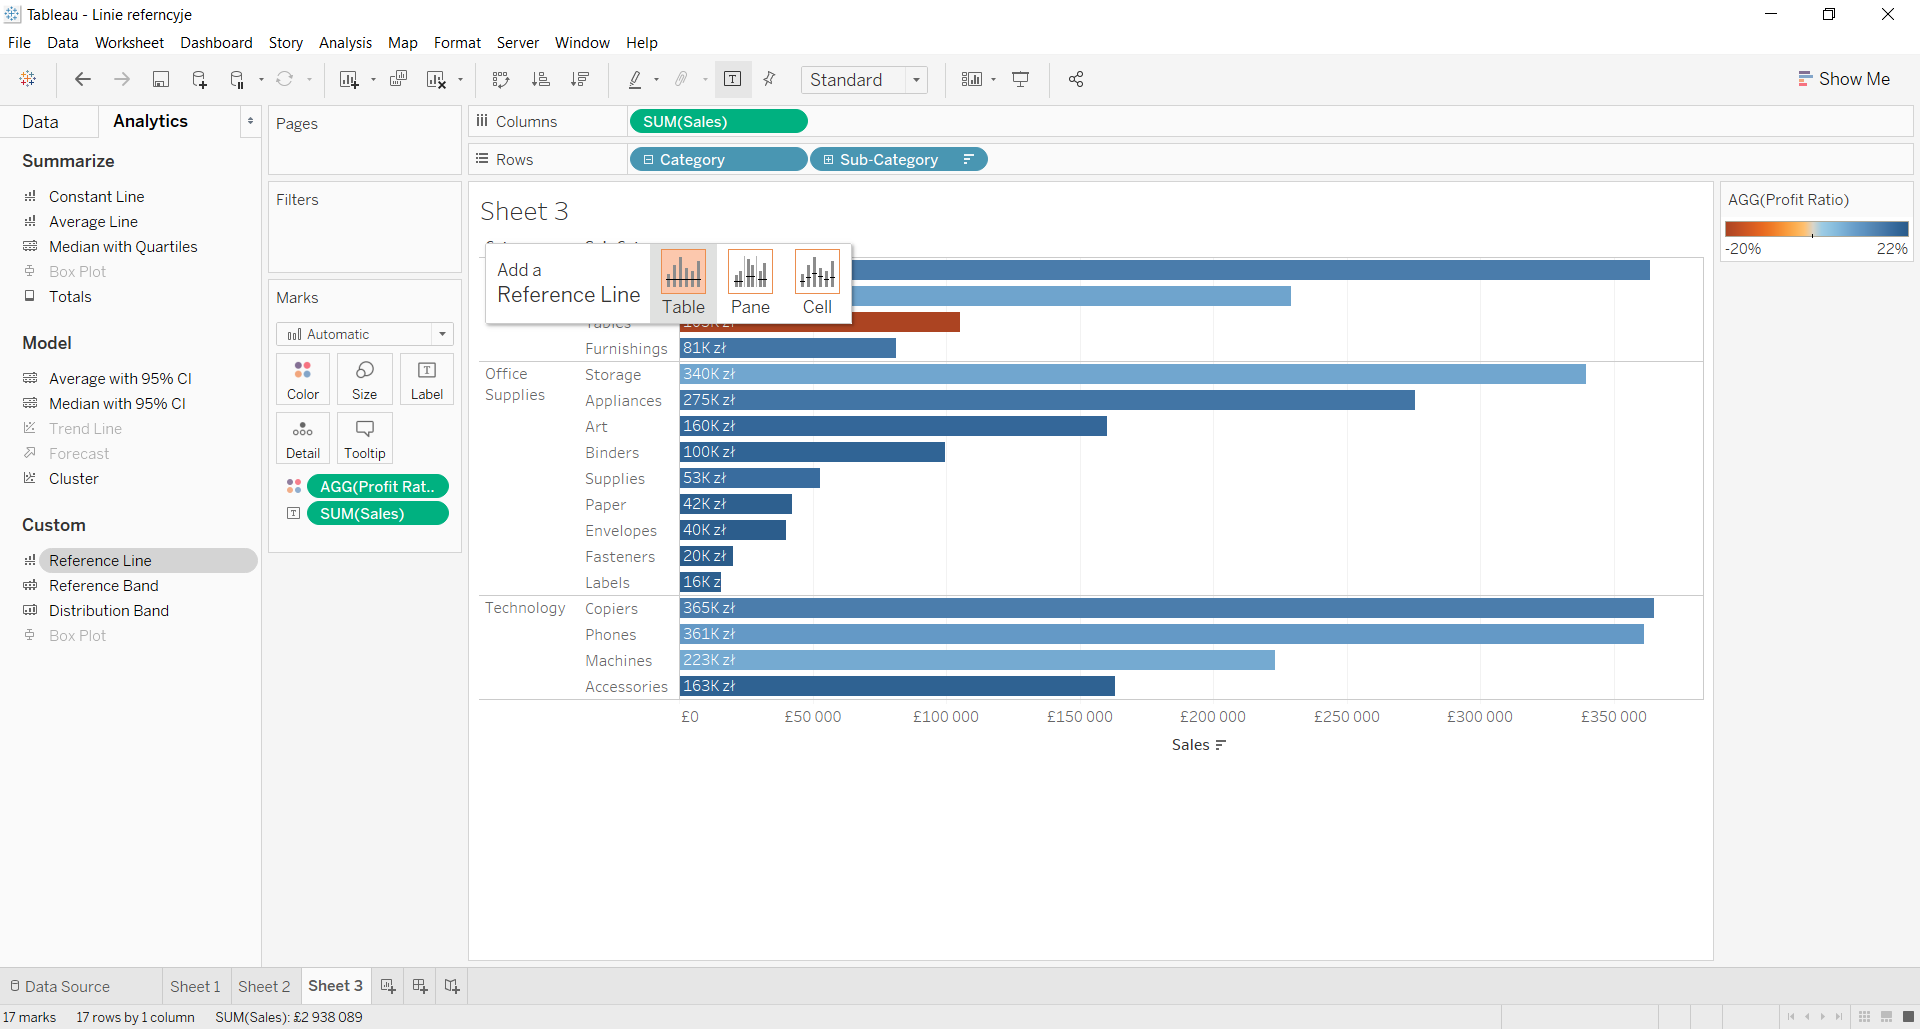
Task: Select the Storage bar in the chart
Action: coord(1132,374)
